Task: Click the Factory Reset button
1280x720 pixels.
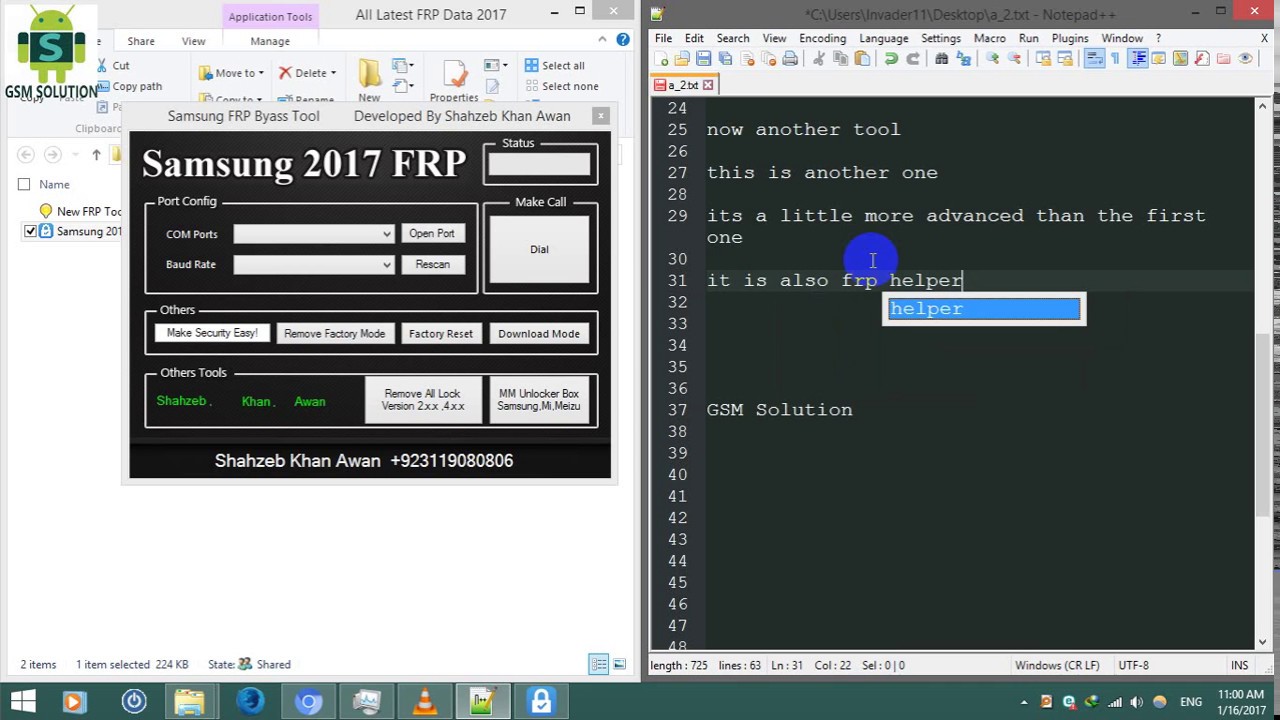Action: pos(440,334)
